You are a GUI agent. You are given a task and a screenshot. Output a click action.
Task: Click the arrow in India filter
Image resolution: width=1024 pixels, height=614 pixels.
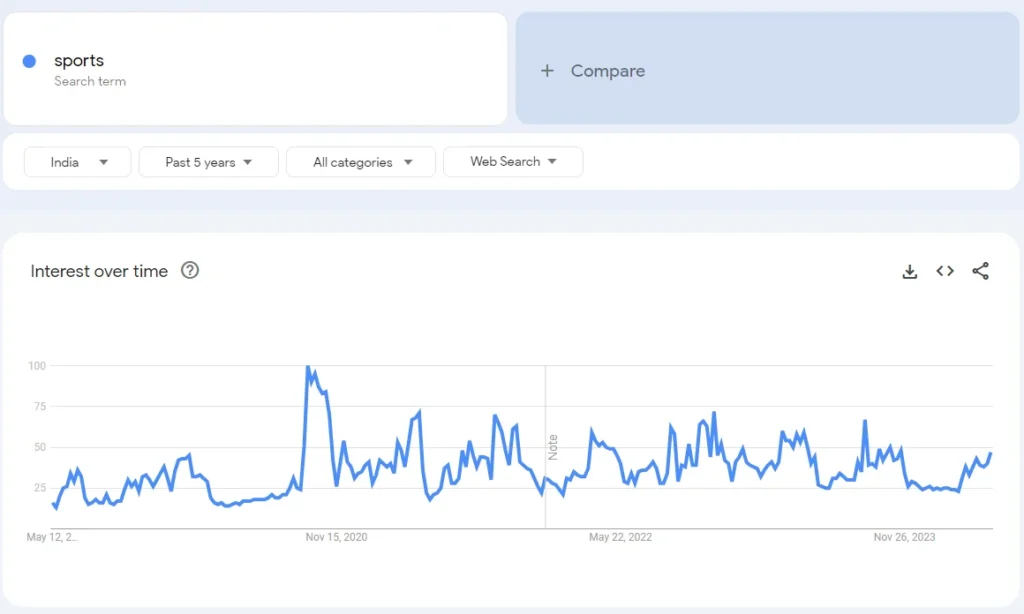pyautogui.click(x=104, y=162)
